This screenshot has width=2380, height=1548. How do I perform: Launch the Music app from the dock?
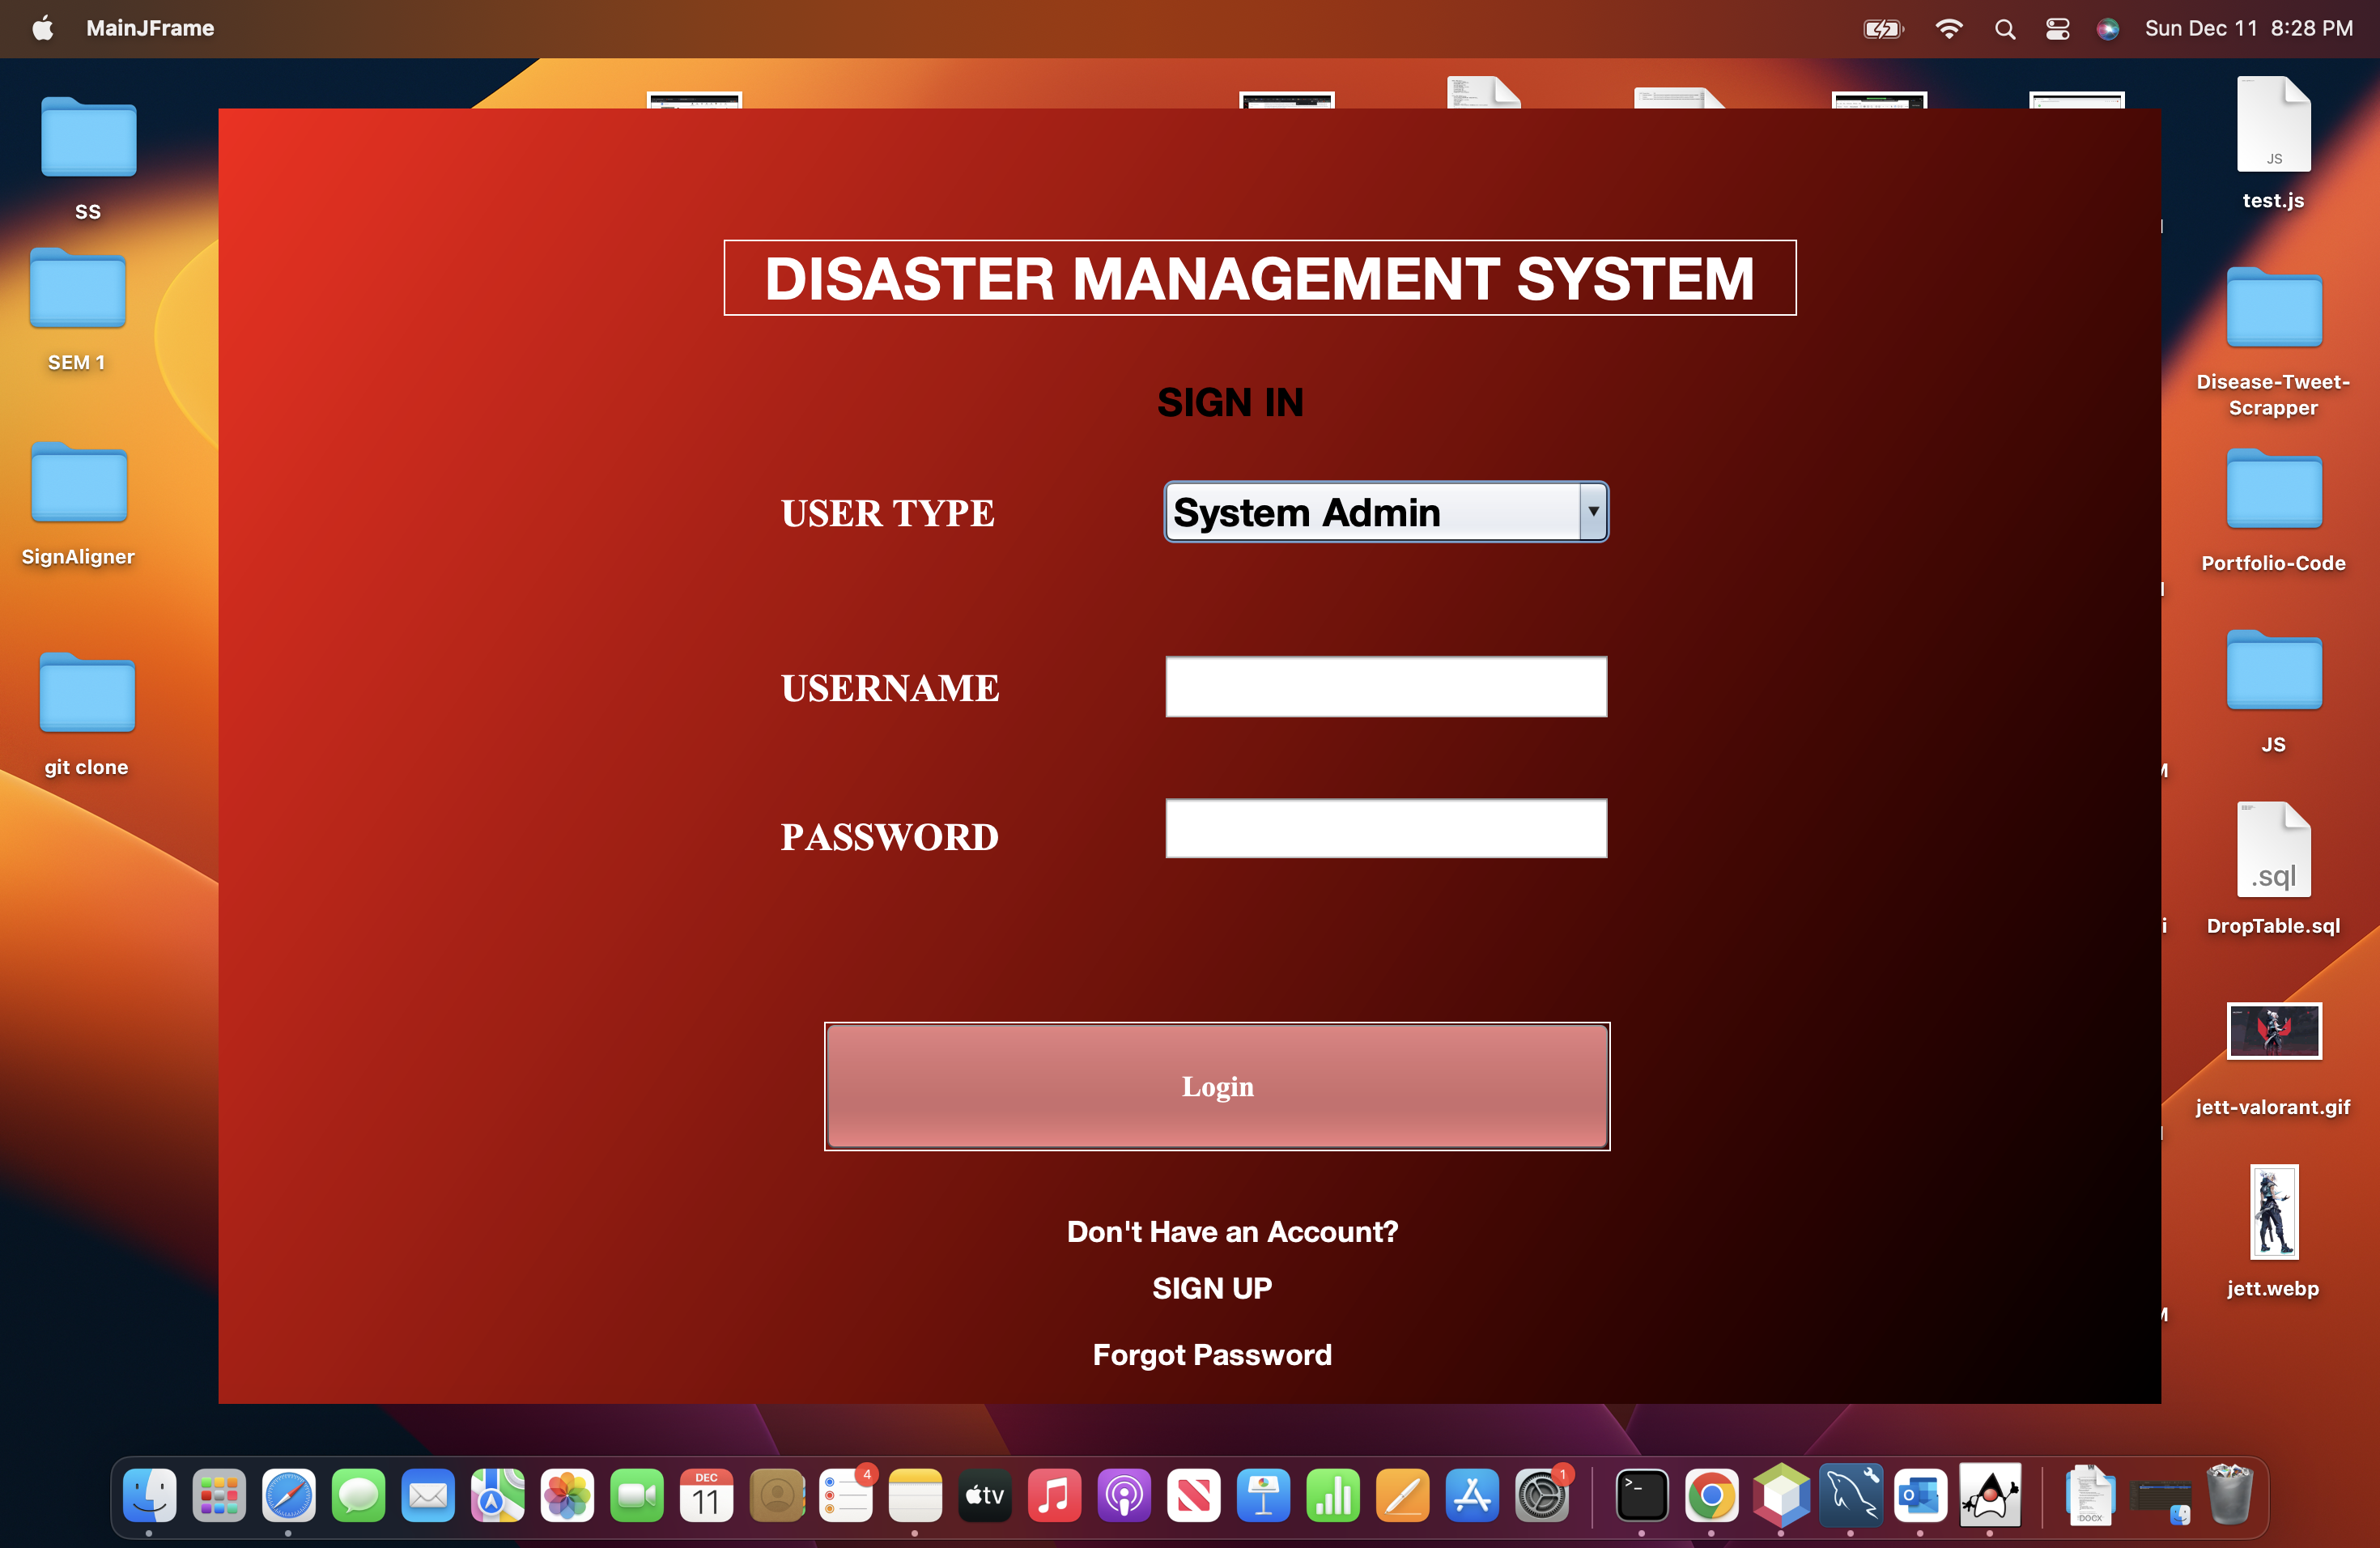tap(1054, 1496)
